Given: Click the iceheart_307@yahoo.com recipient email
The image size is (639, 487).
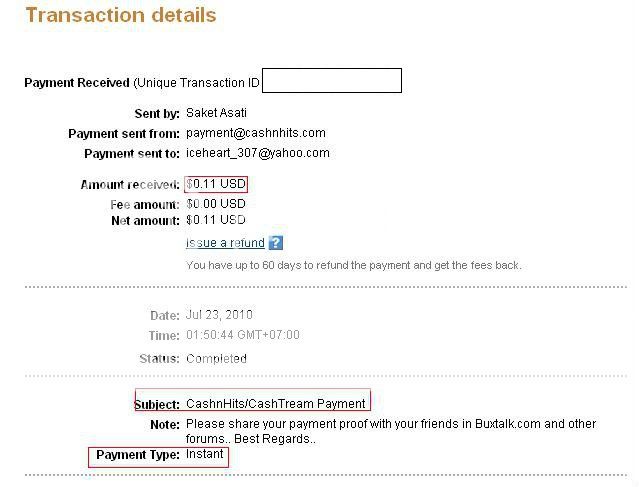Looking at the screenshot, I should click(258, 153).
